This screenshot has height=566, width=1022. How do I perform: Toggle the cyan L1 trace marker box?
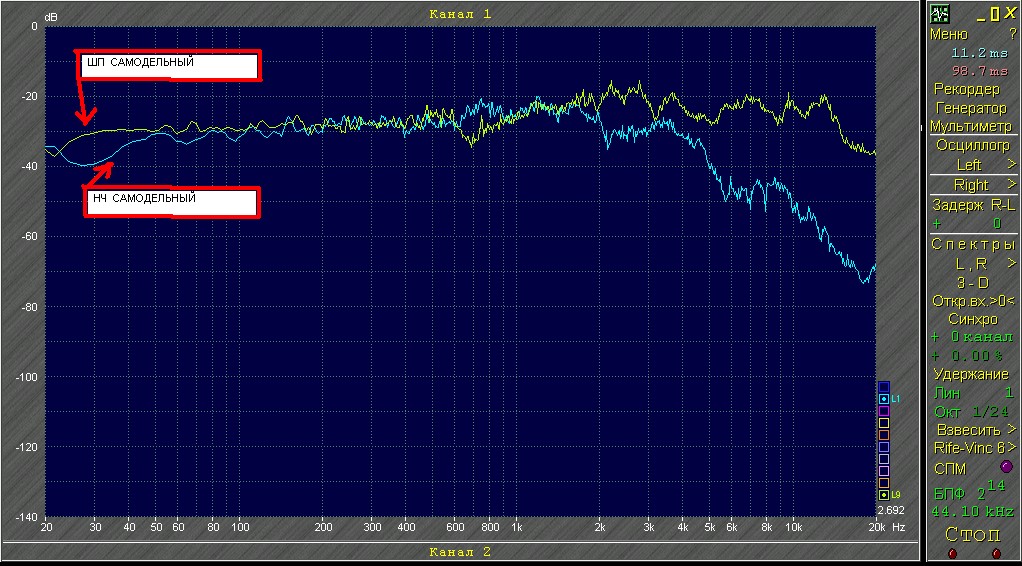click(x=884, y=398)
